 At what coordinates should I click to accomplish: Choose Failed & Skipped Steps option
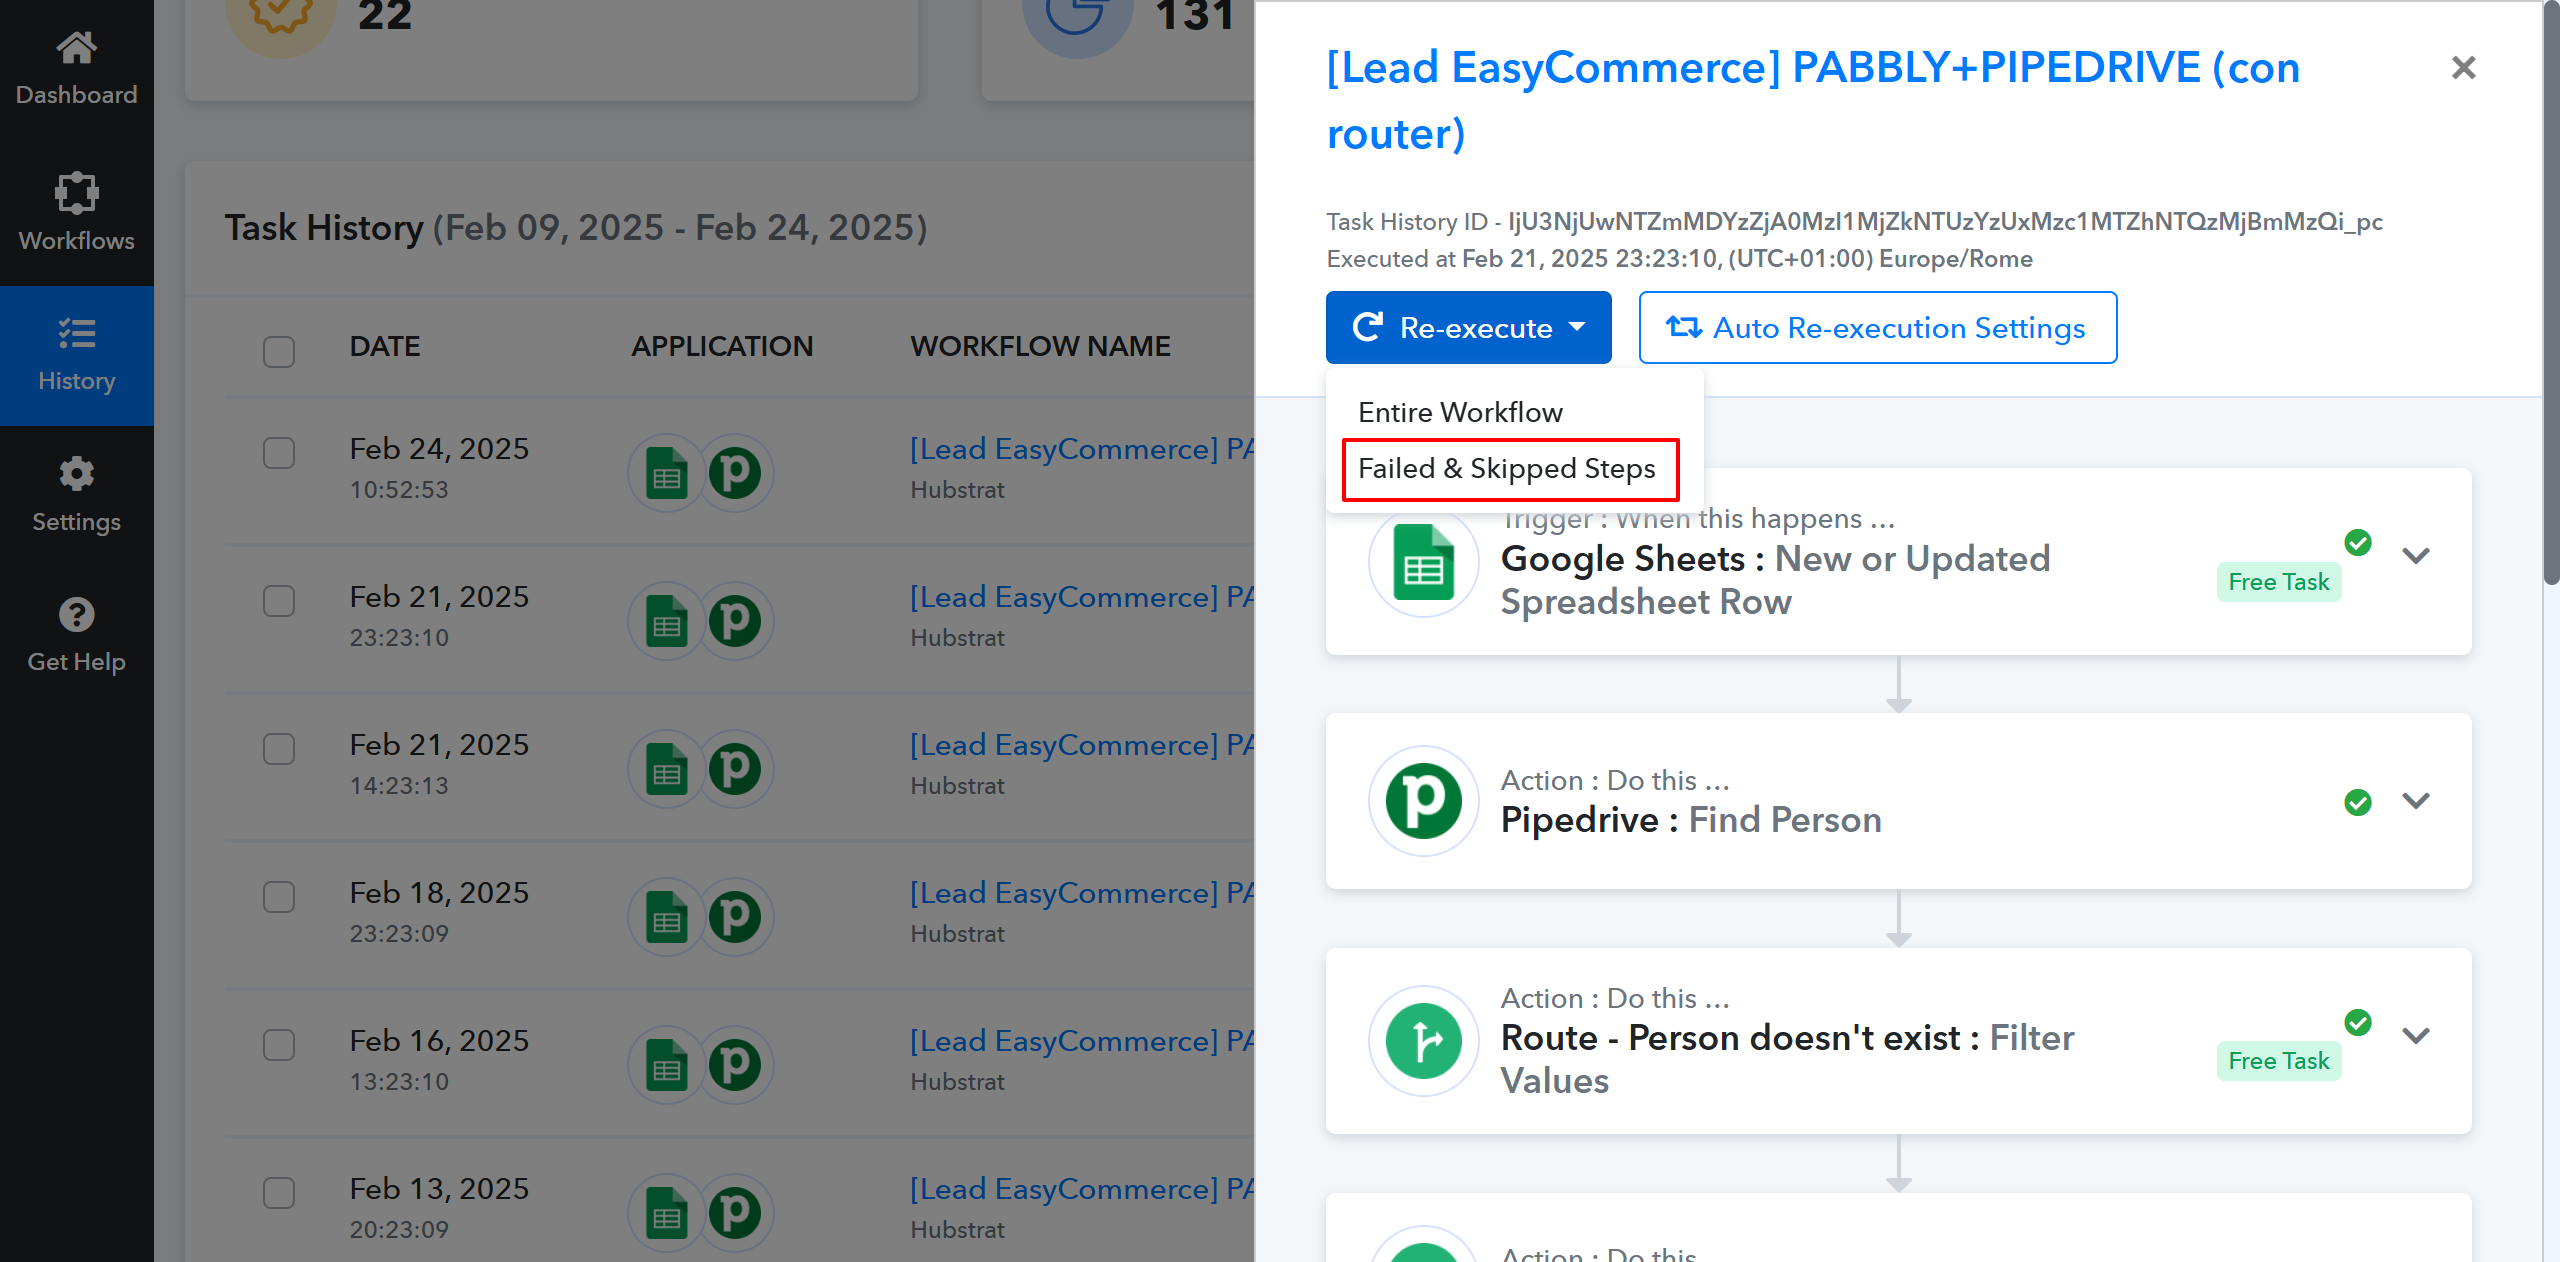click(1509, 469)
